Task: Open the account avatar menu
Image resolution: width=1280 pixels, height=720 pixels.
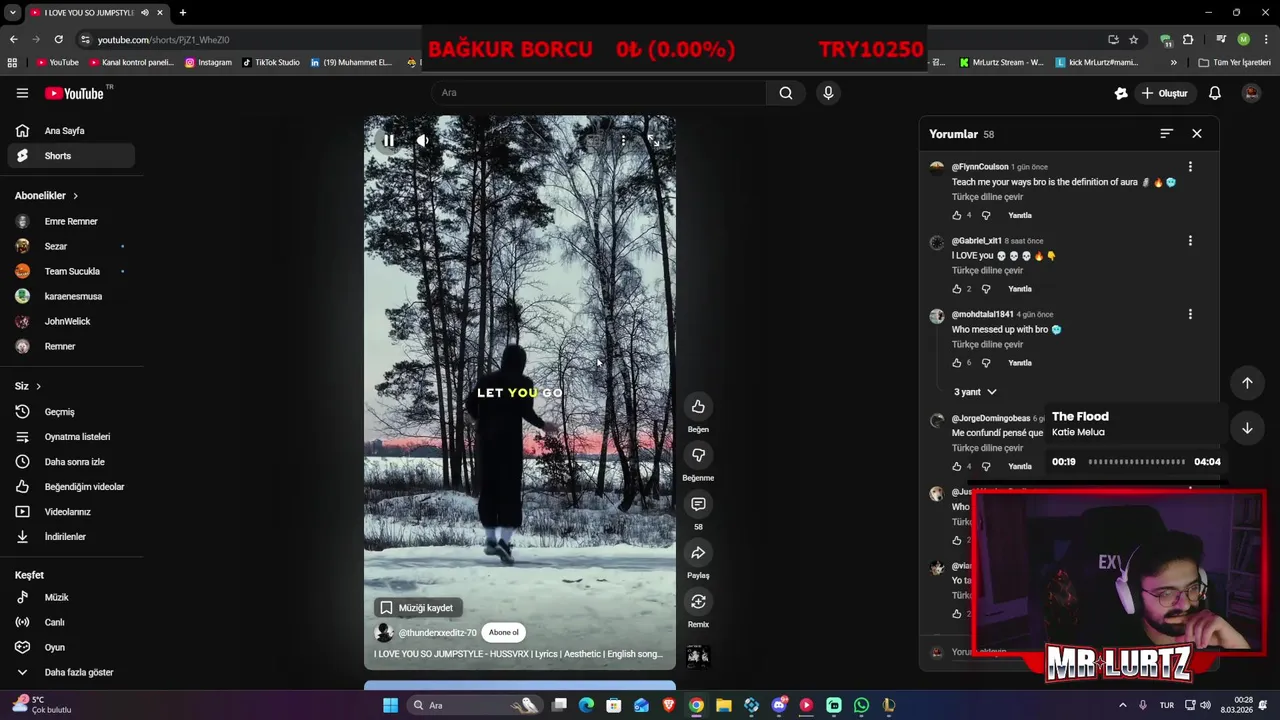Action: click(x=1251, y=93)
